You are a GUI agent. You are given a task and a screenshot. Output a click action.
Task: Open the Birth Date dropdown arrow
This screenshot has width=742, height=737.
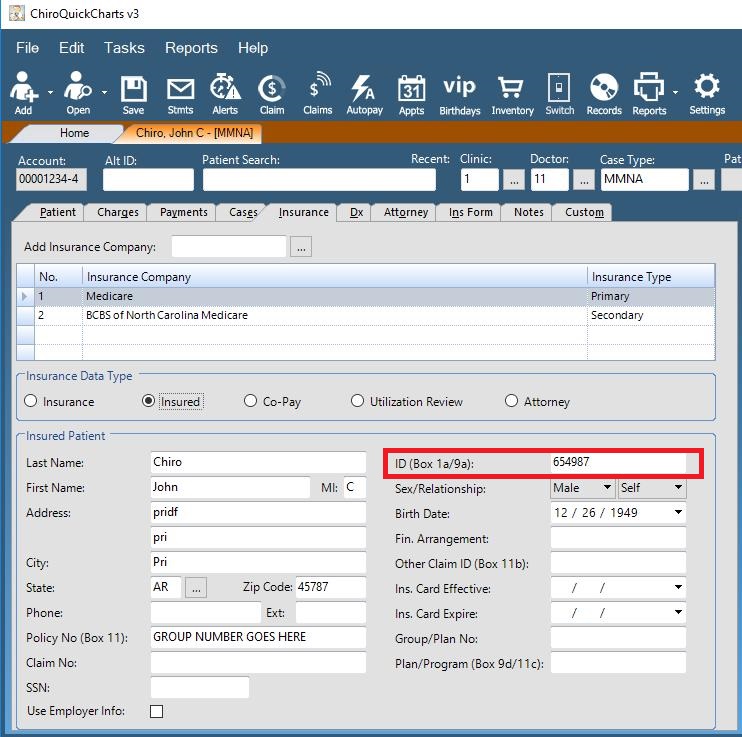click(x=679, y=514)
